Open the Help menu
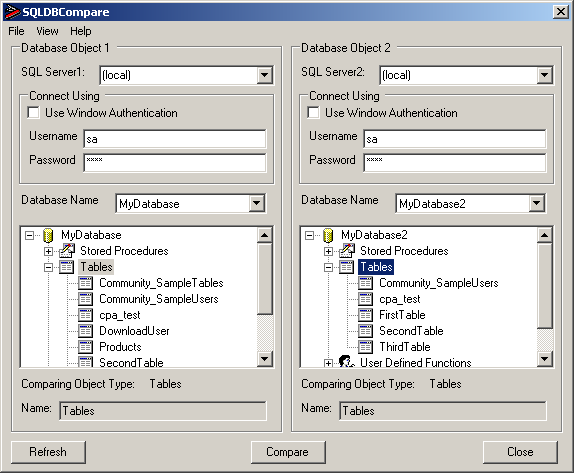The width and height of the screenshot is (574, 473). coord(81,31)
